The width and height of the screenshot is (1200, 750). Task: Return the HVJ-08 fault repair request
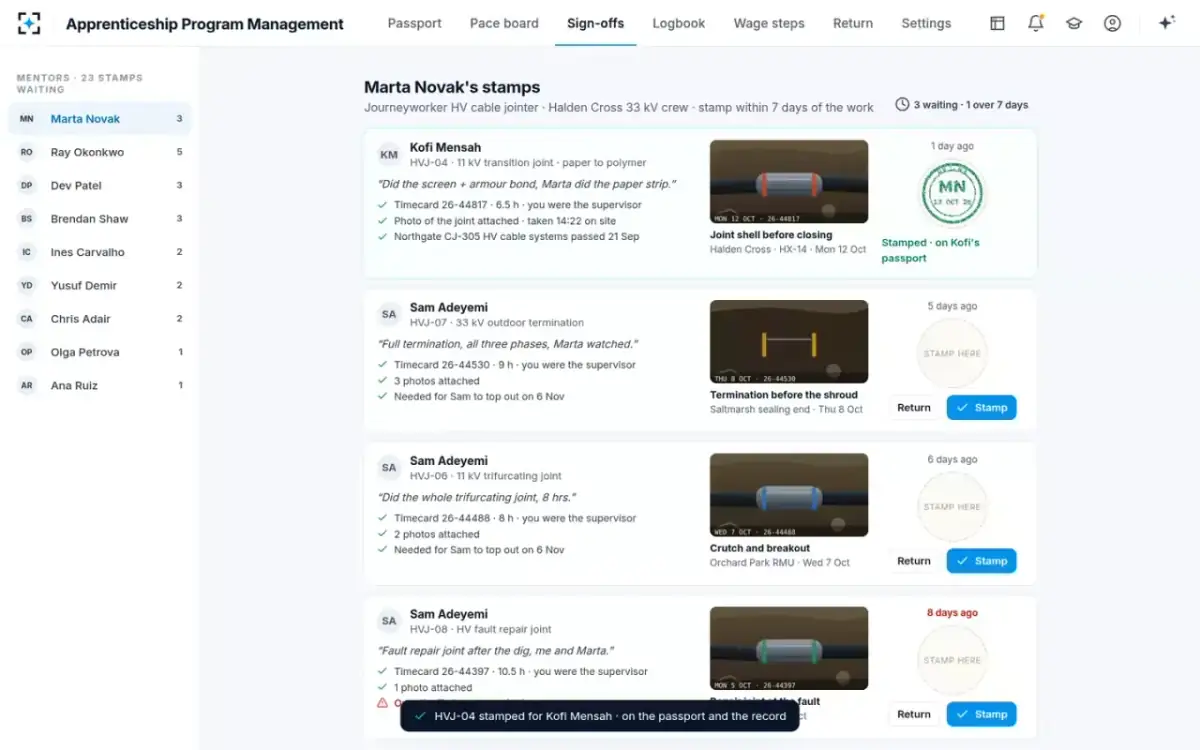(914, 714)
